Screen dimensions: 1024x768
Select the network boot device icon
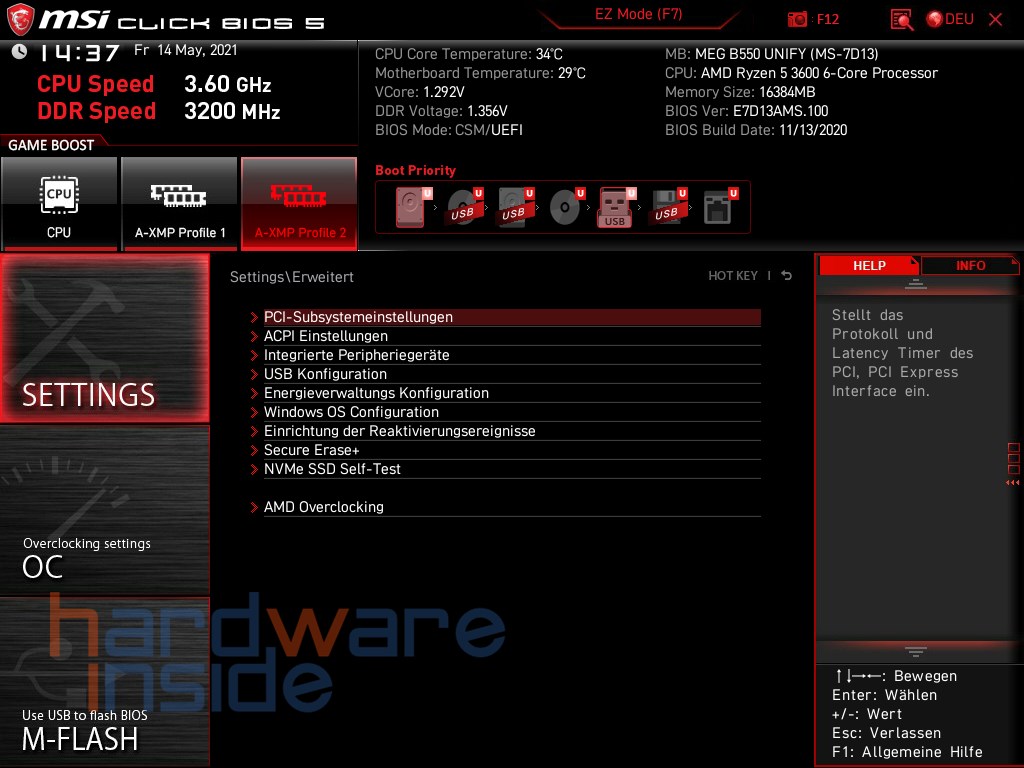pos(716,207)
